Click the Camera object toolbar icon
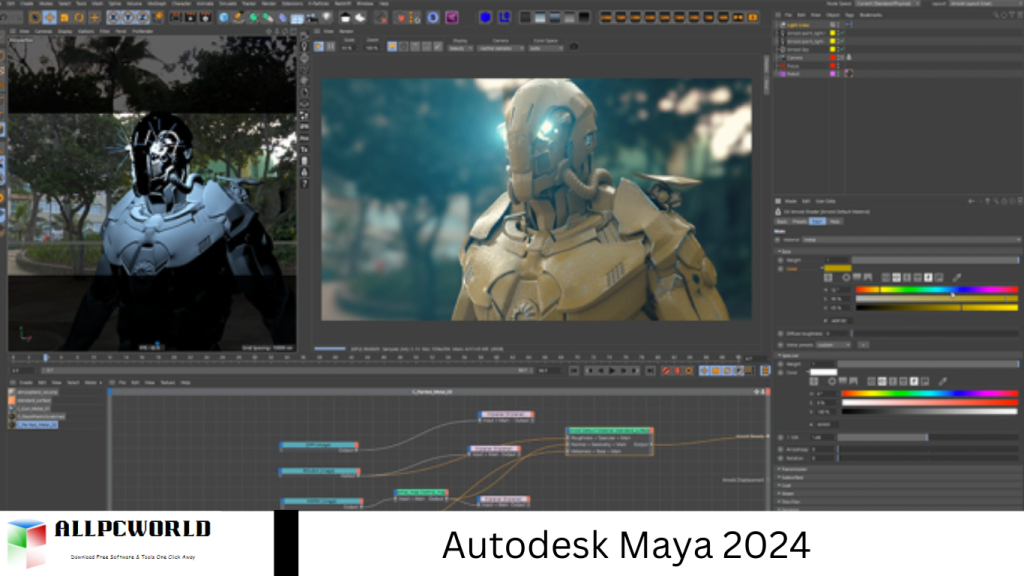This screenshot has height=576, width=1024. point(312,18)
